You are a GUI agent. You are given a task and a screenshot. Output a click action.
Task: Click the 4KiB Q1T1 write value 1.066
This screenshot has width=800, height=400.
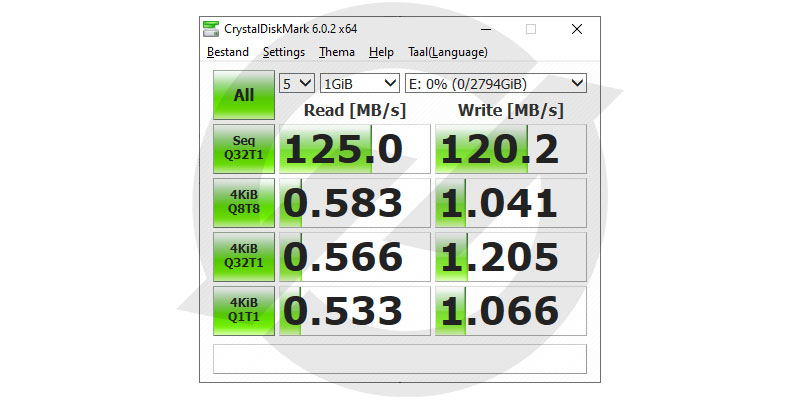(511, 311)
